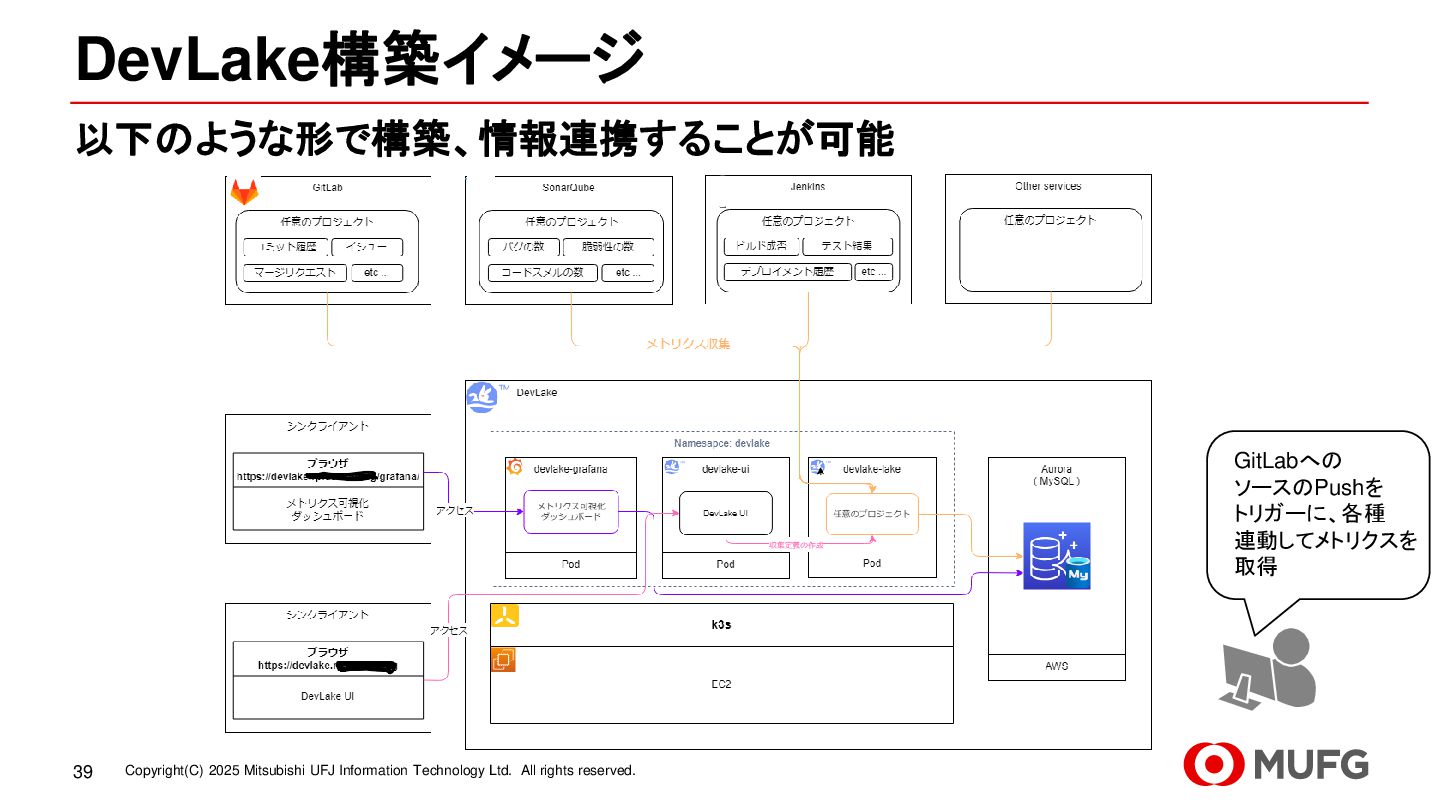Click 任意のプロジェクト inside the GitLab box
Viewport: 1440px width, 810px height.
328,222
